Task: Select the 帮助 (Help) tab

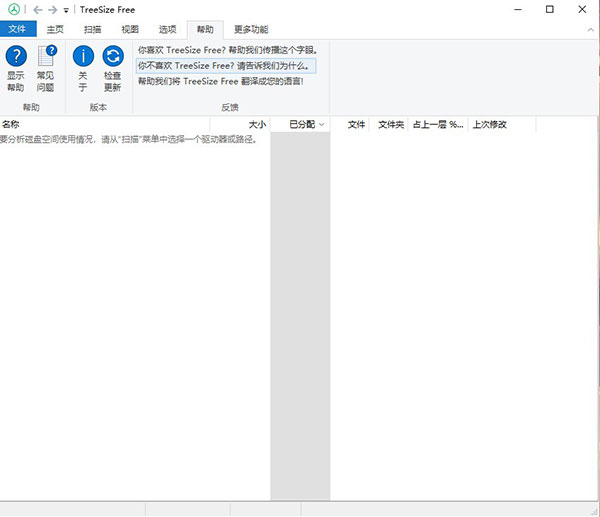Action: [x=205, y=29]
